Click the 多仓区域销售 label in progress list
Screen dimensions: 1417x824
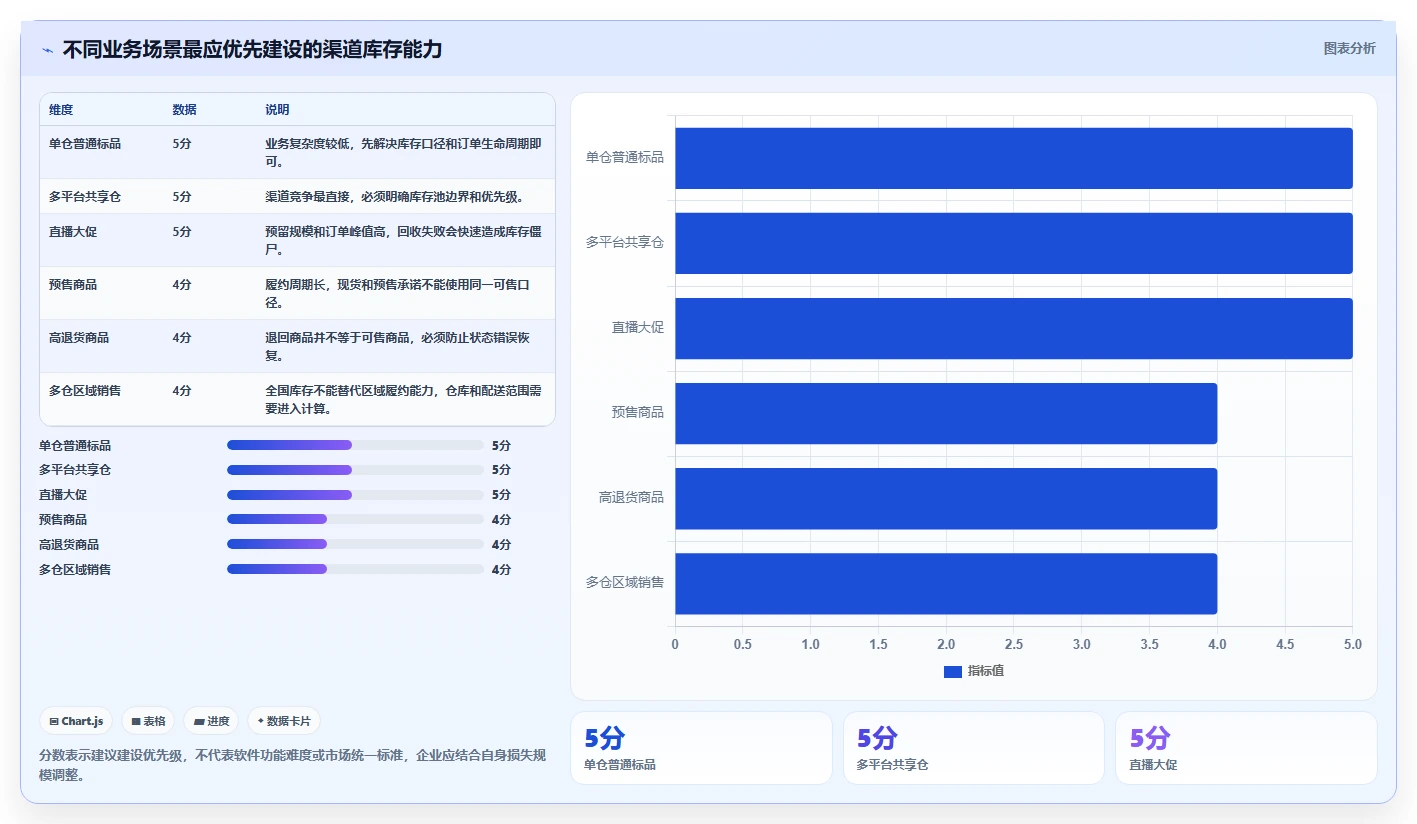[x=75, y=570]
